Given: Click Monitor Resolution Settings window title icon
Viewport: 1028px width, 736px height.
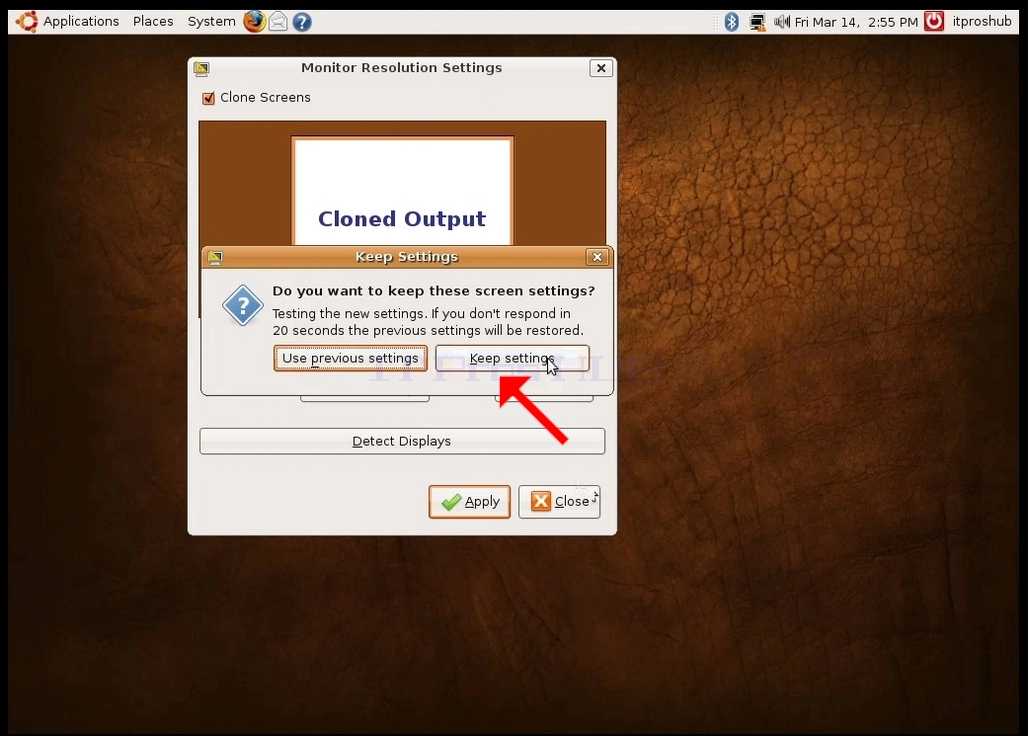Looking at the screenshot, I should [x=201, y=68].
